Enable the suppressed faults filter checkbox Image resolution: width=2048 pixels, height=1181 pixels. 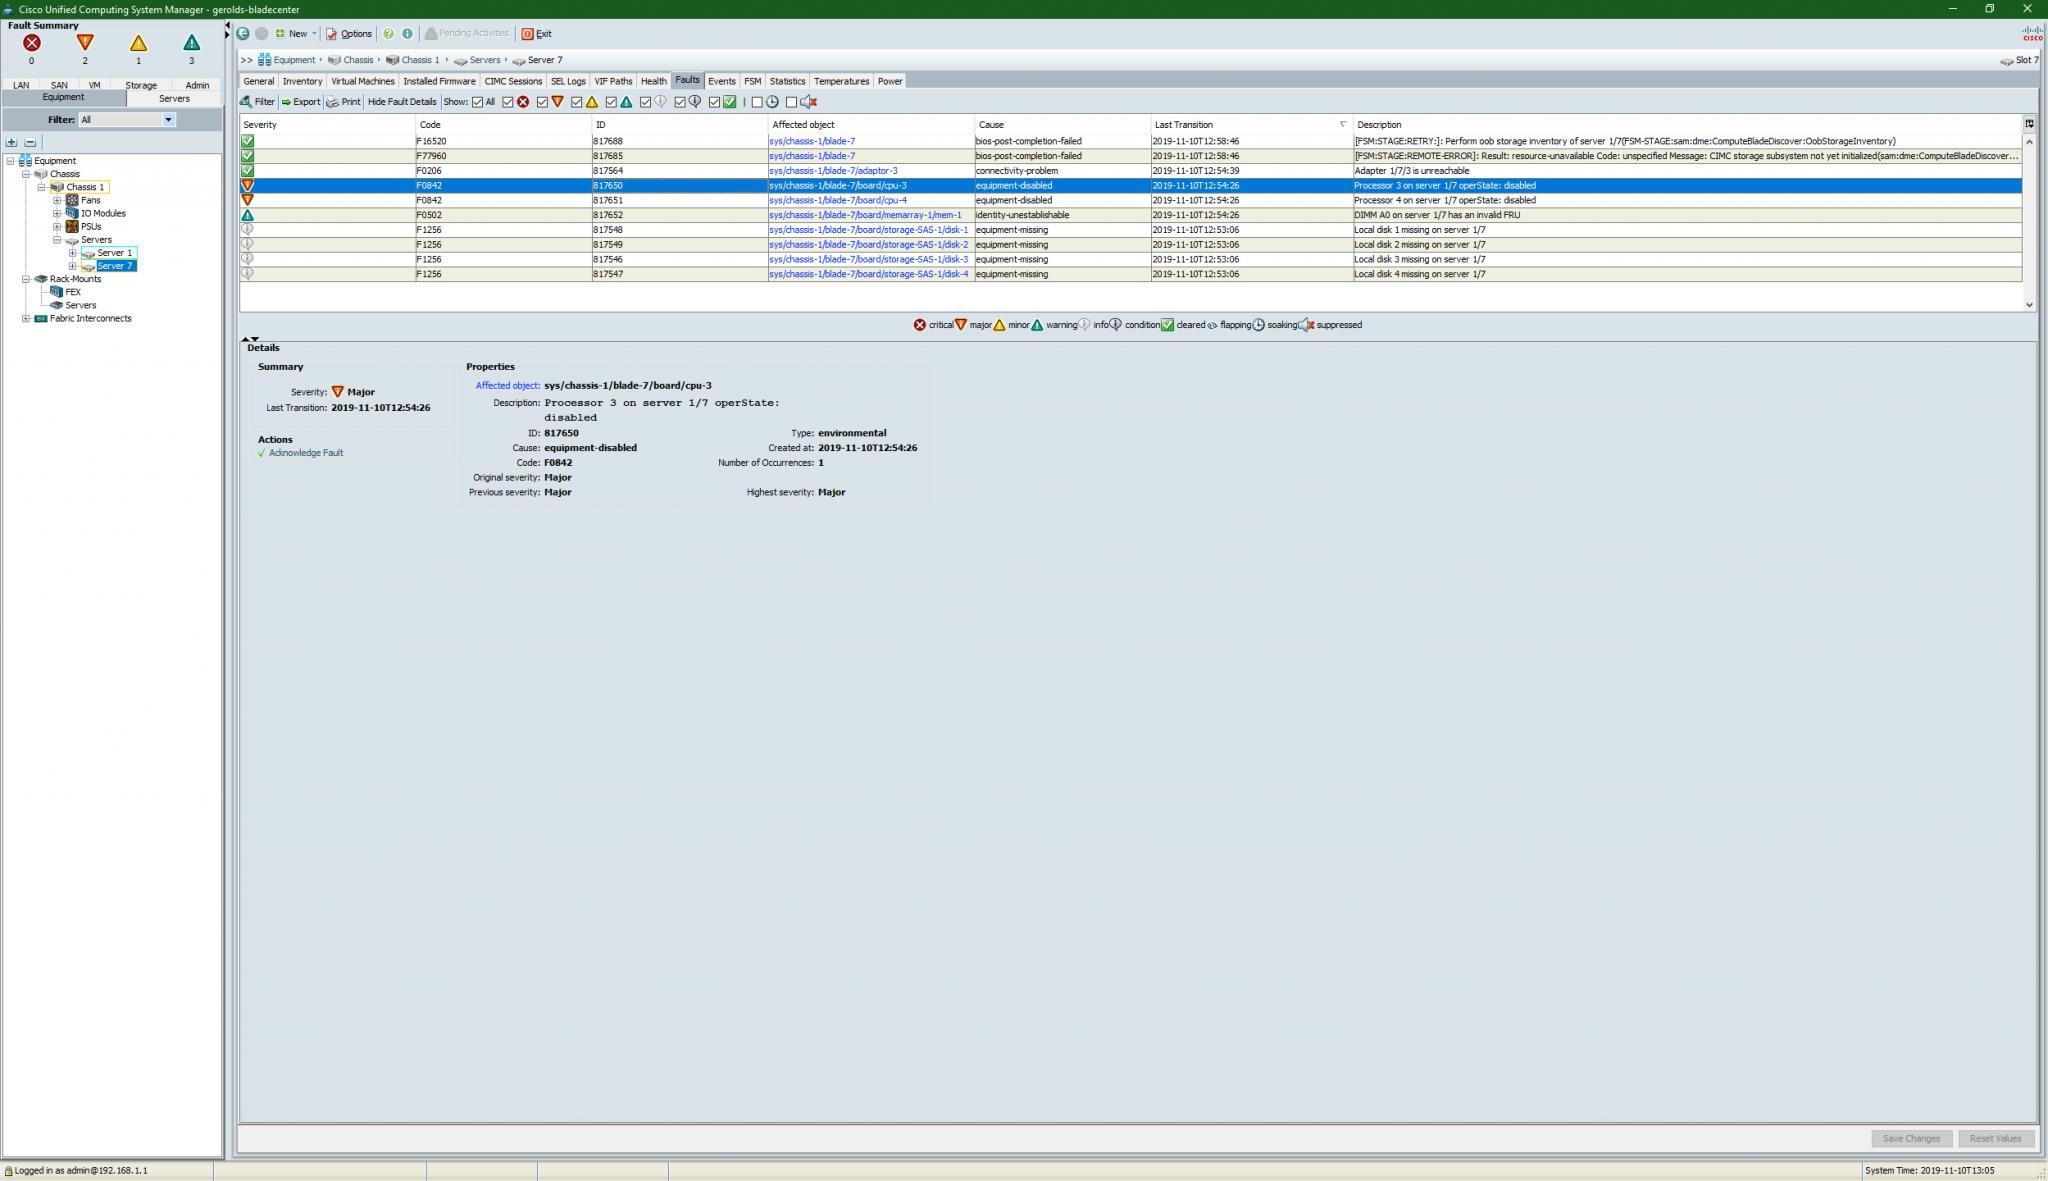(791, 102)
